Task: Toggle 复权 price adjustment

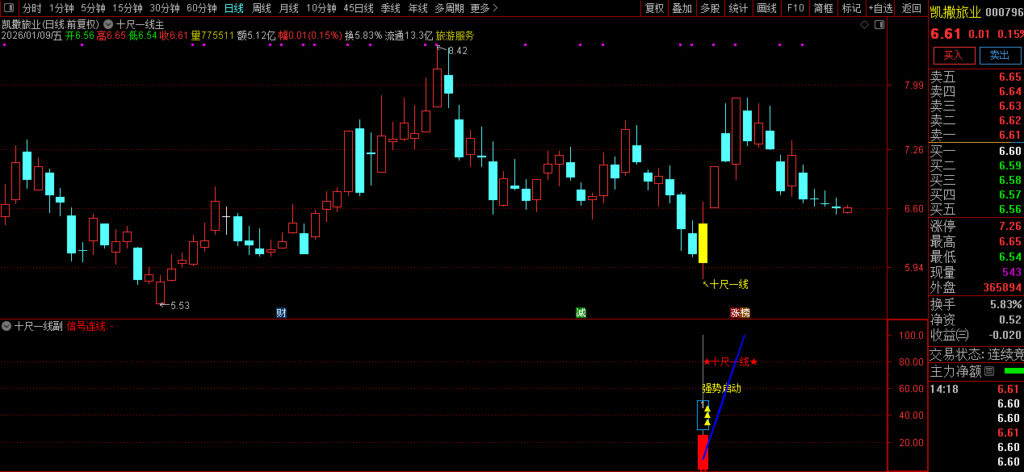Action: 654,8
